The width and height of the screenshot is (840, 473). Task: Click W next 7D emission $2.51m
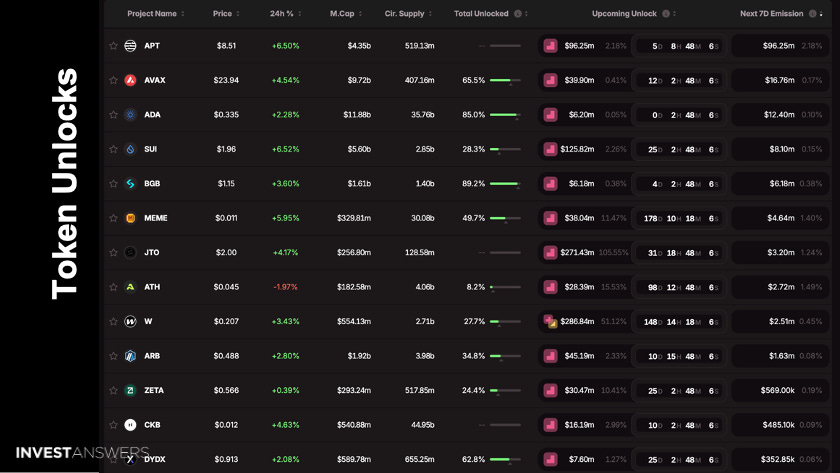click(x=782, y=321)
